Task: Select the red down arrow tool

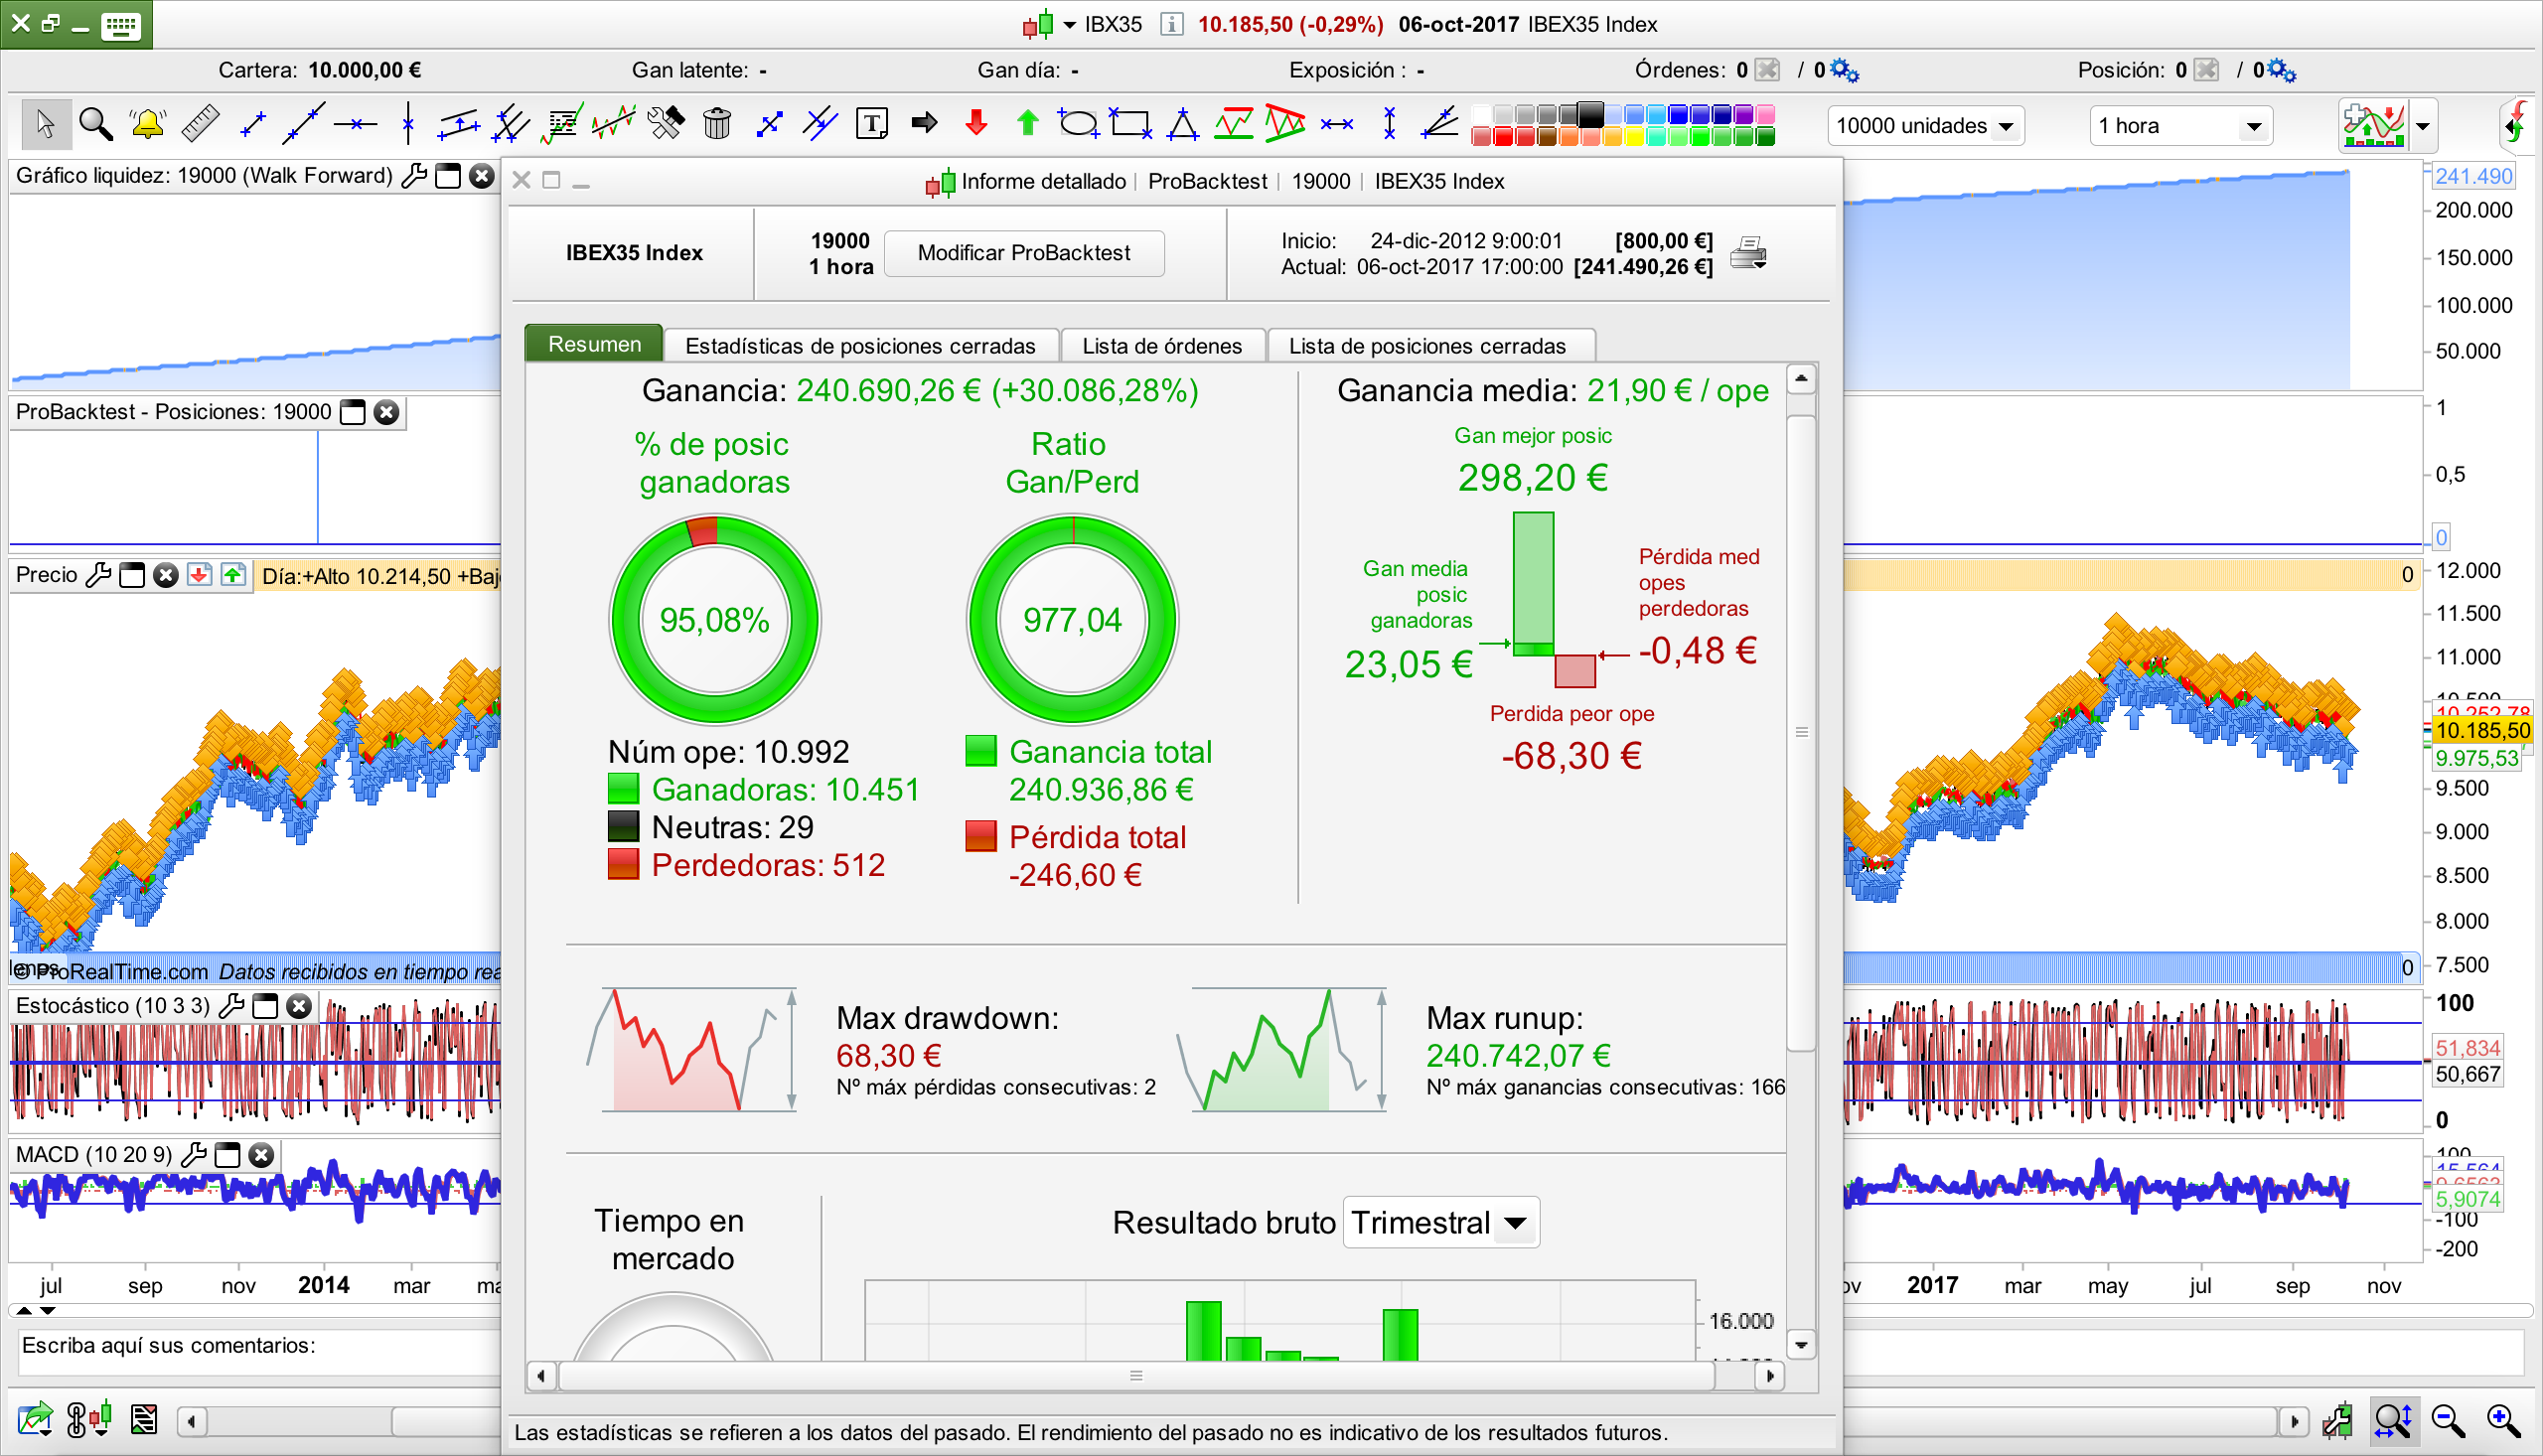Action: (976, 124)
